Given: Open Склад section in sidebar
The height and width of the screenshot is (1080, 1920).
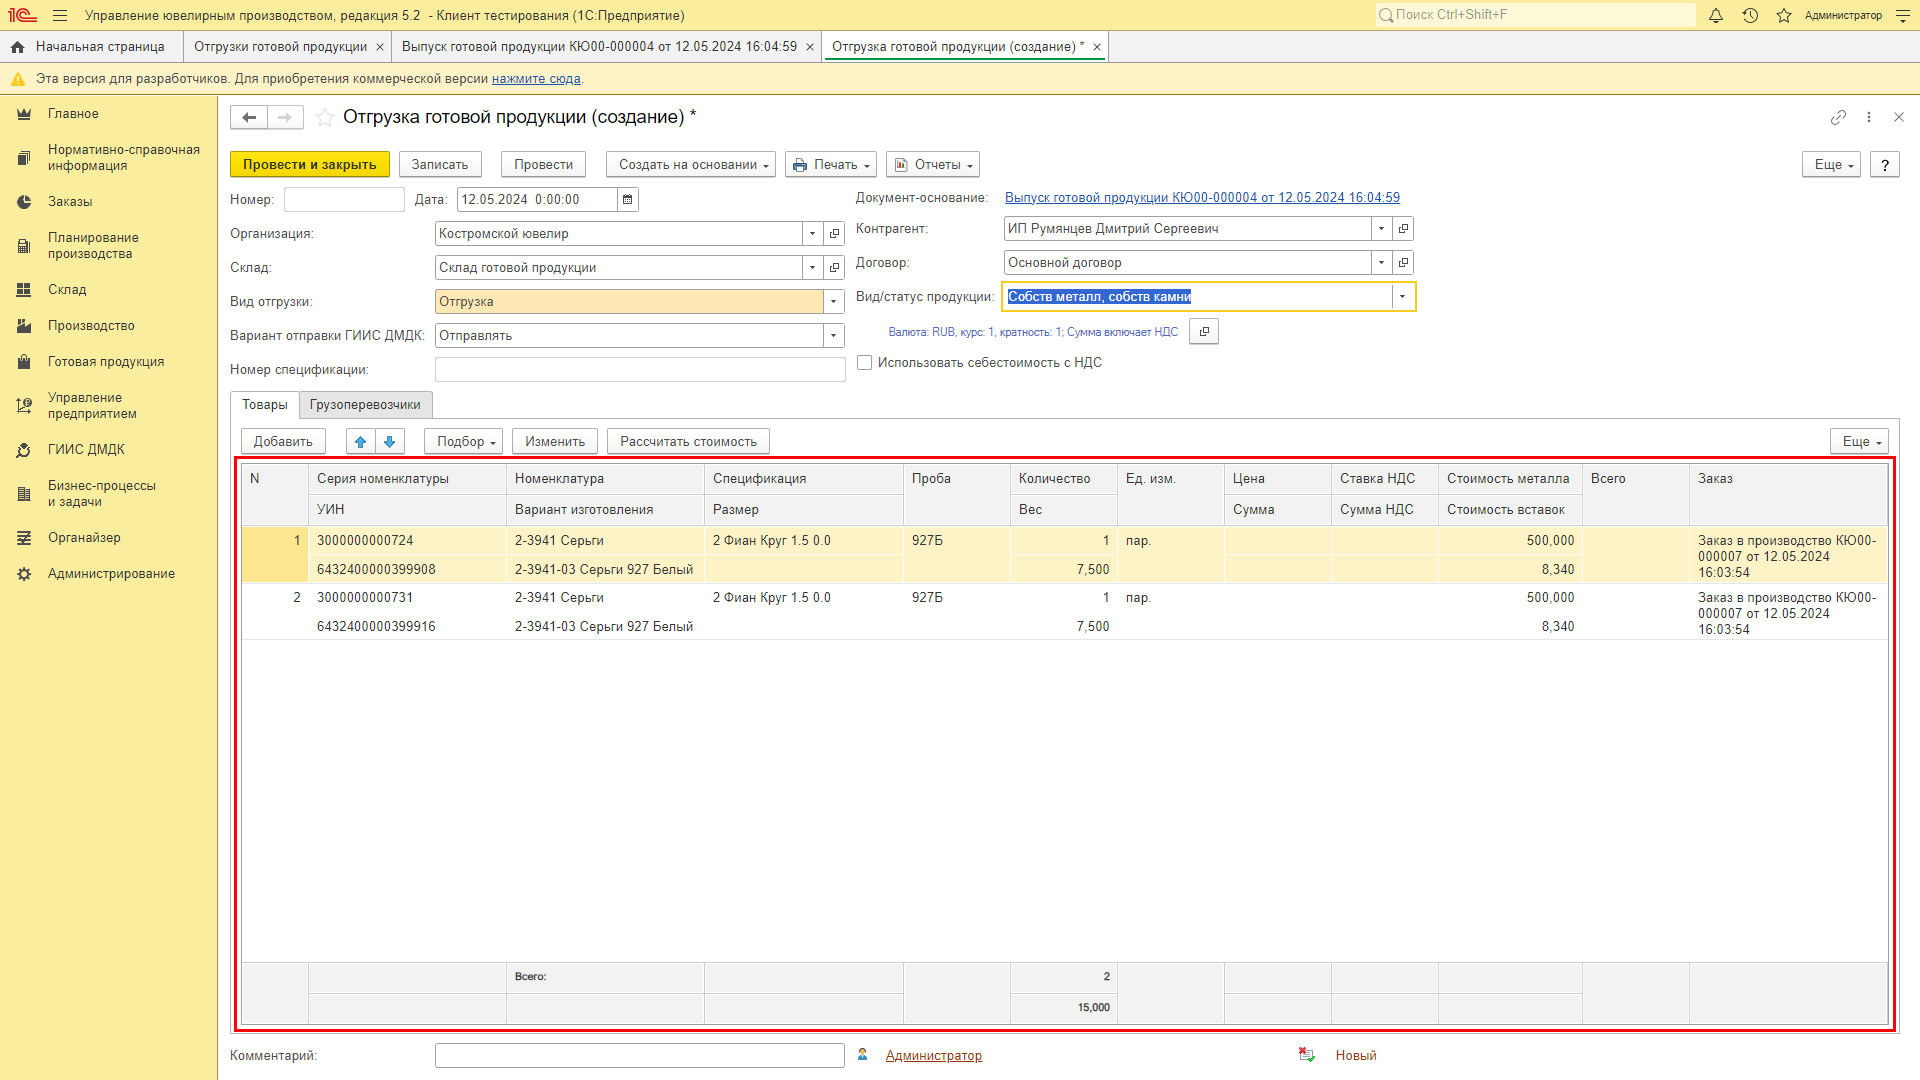Looking at the screenshot, I should (x=67, y=290).
